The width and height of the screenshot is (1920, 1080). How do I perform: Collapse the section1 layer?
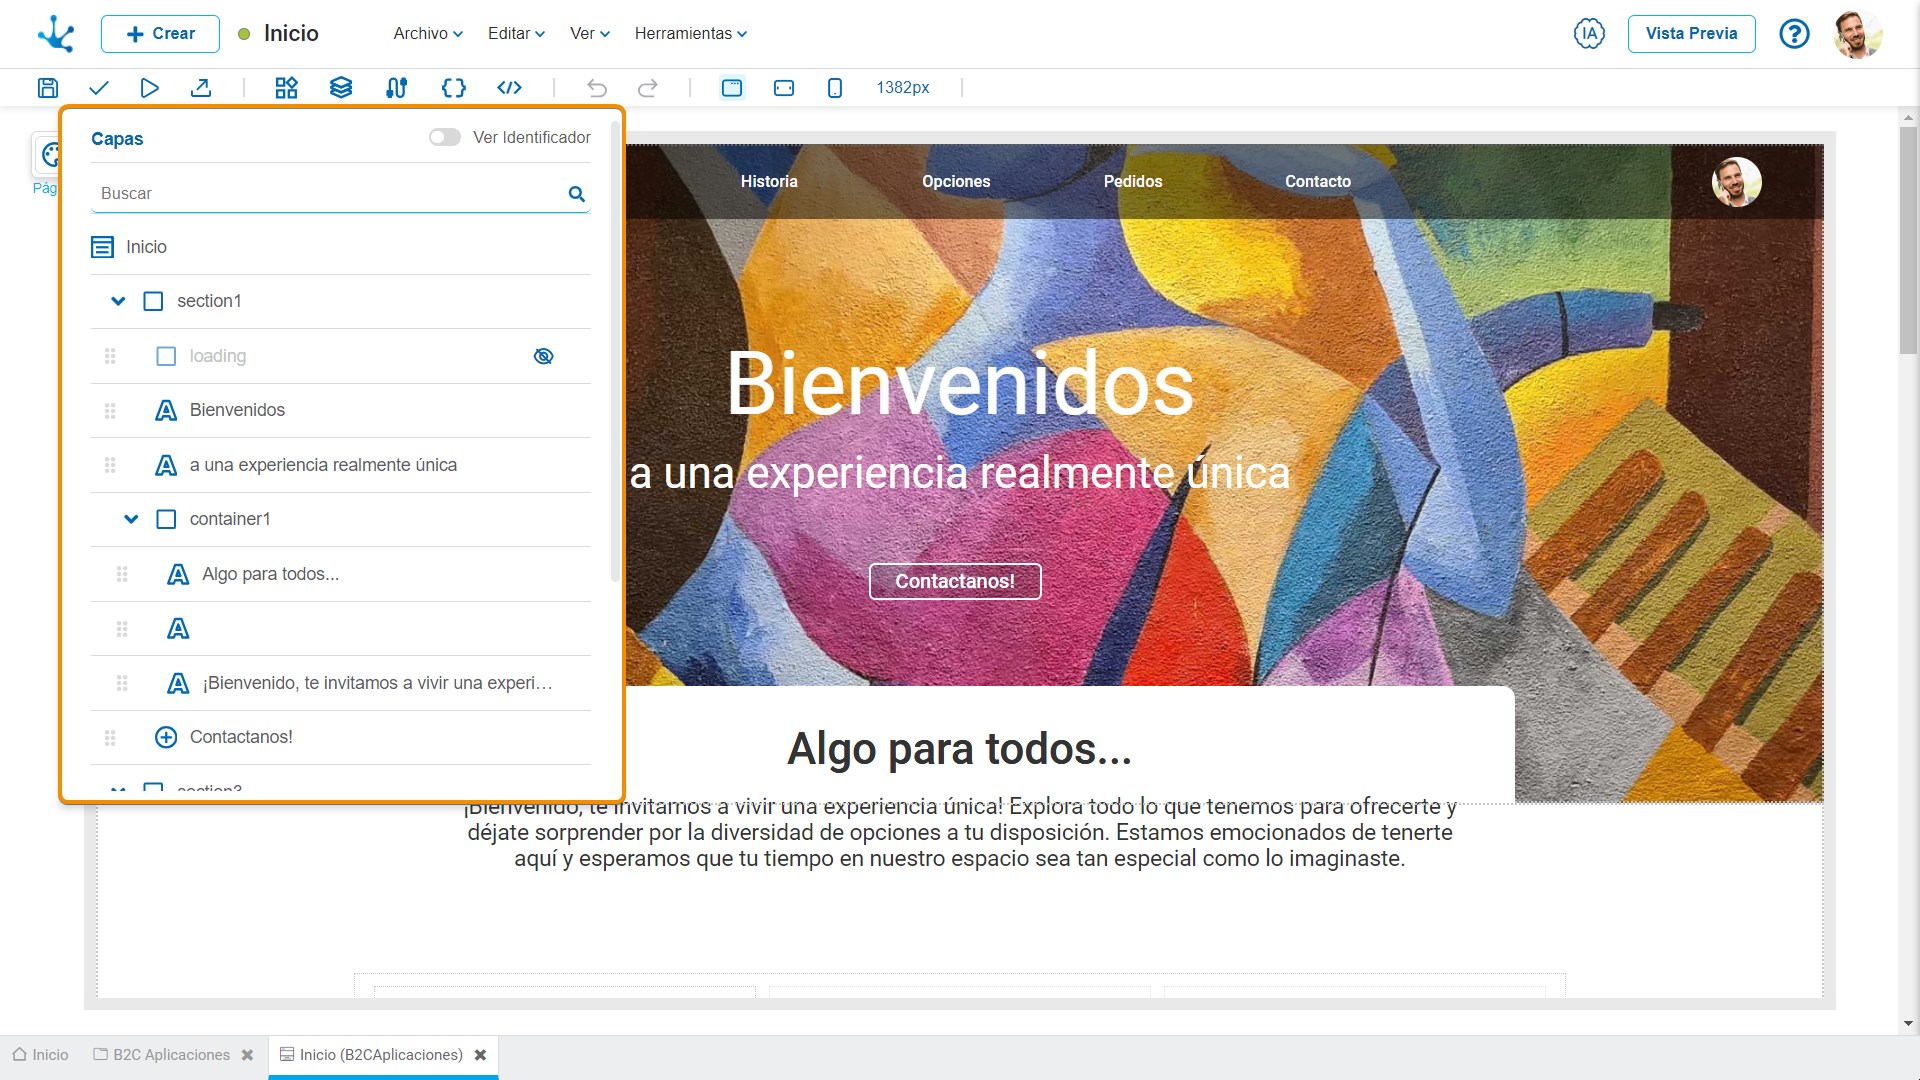coord(118,301)
